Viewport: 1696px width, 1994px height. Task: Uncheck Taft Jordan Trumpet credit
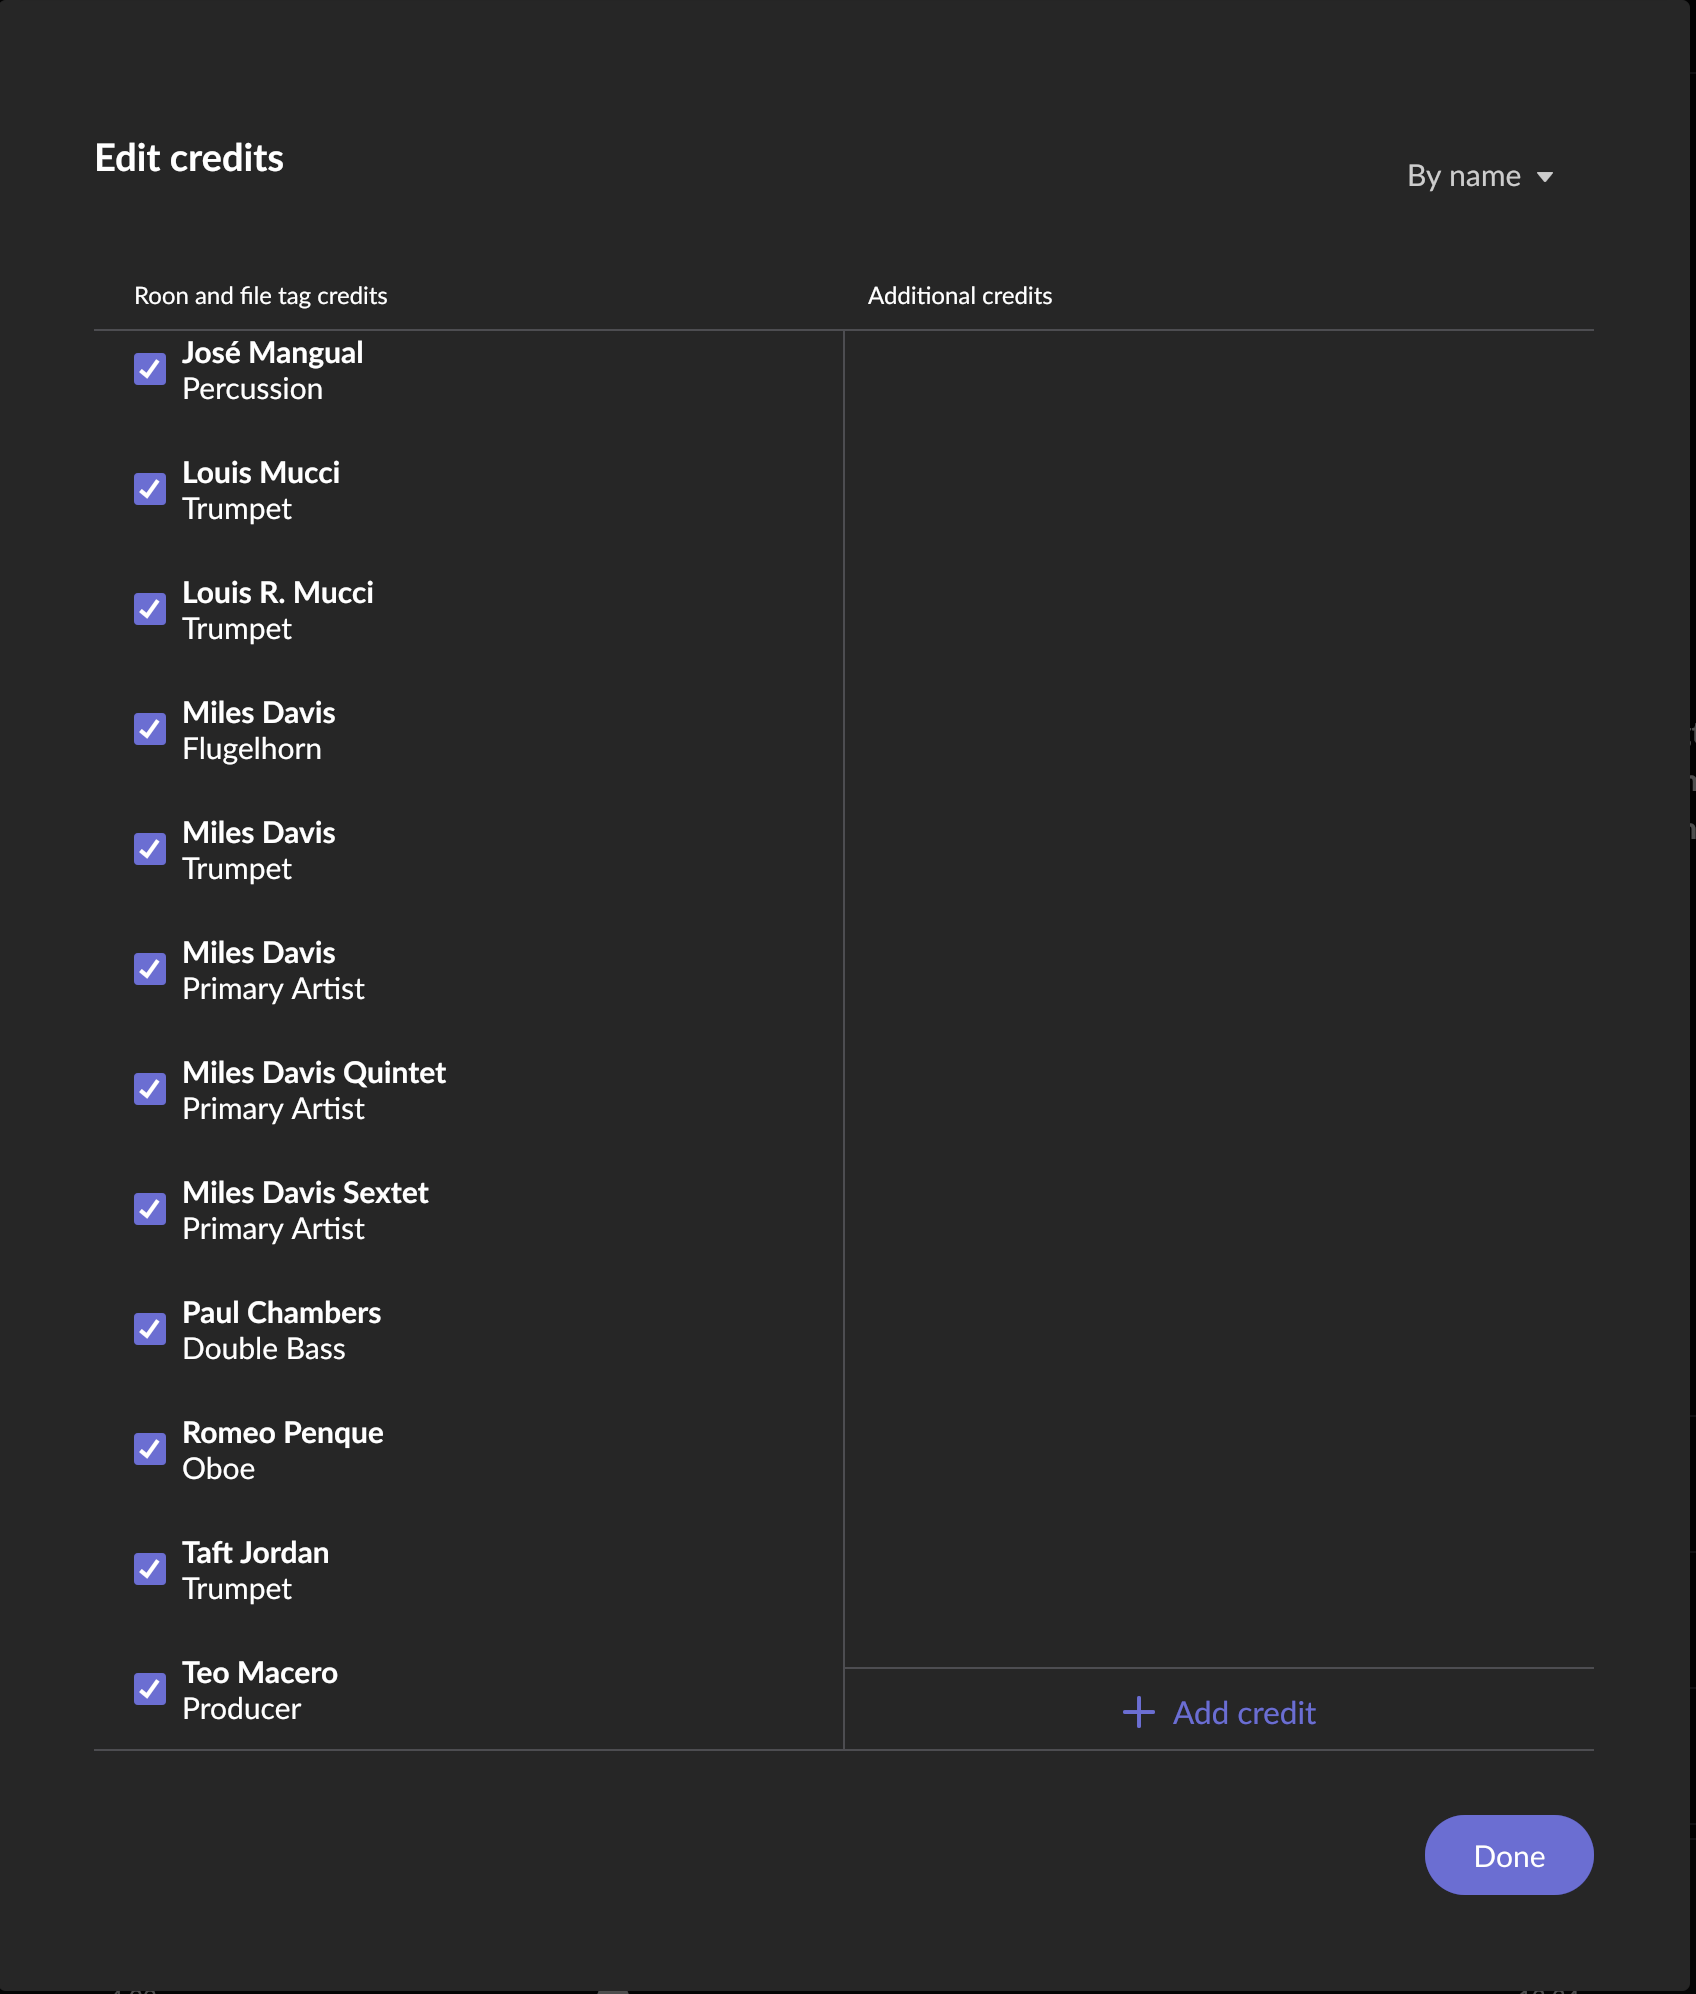(150, 1569)
